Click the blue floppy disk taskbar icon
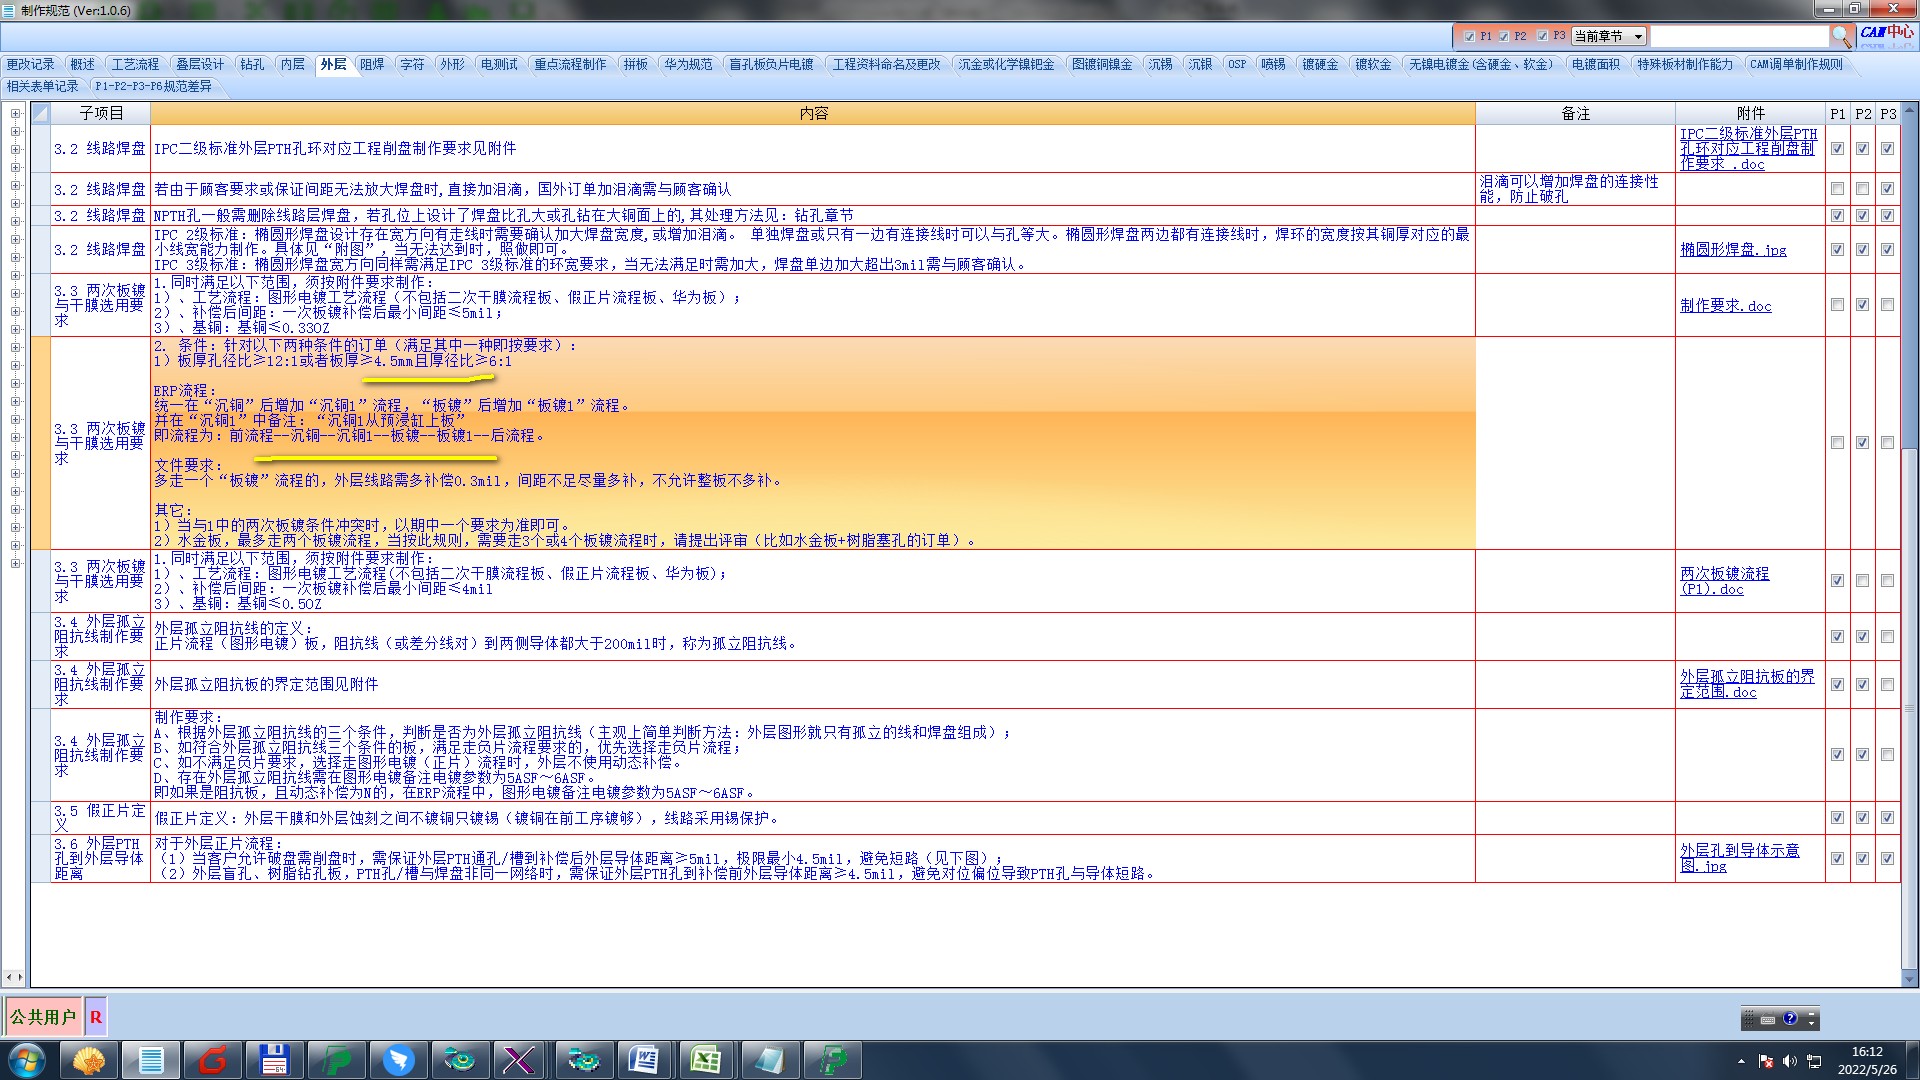 (274, 1060)
